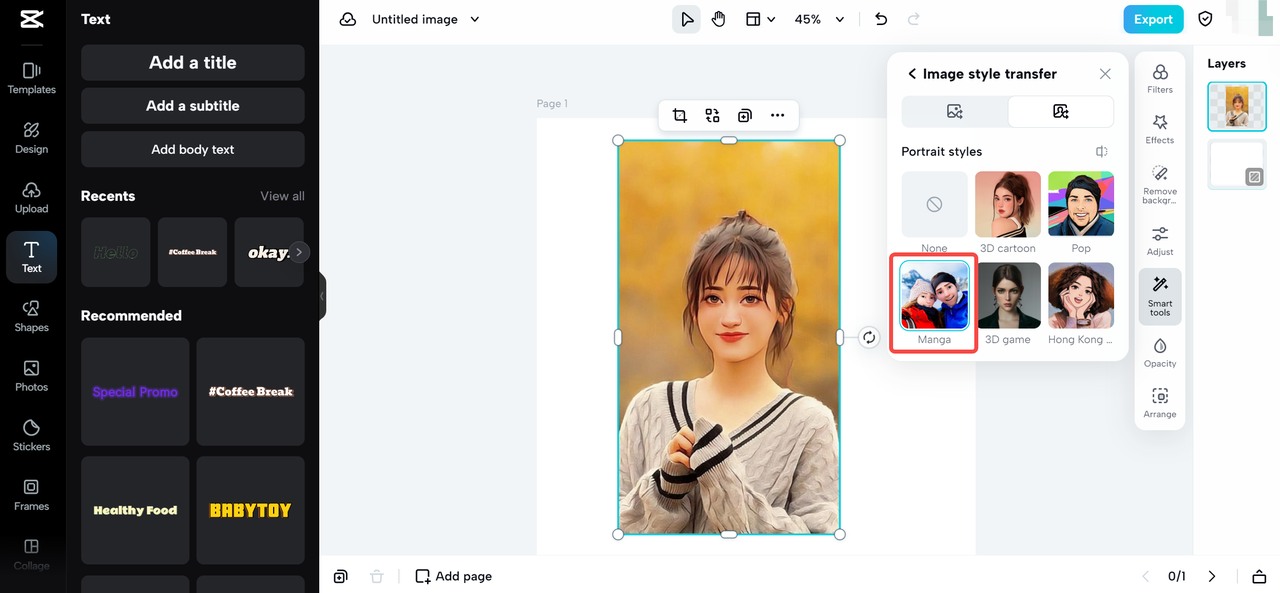Open the Smart tools panel
Image resolution: width=1280 pixels, height=593 pixels.
tap(1160, 296)
